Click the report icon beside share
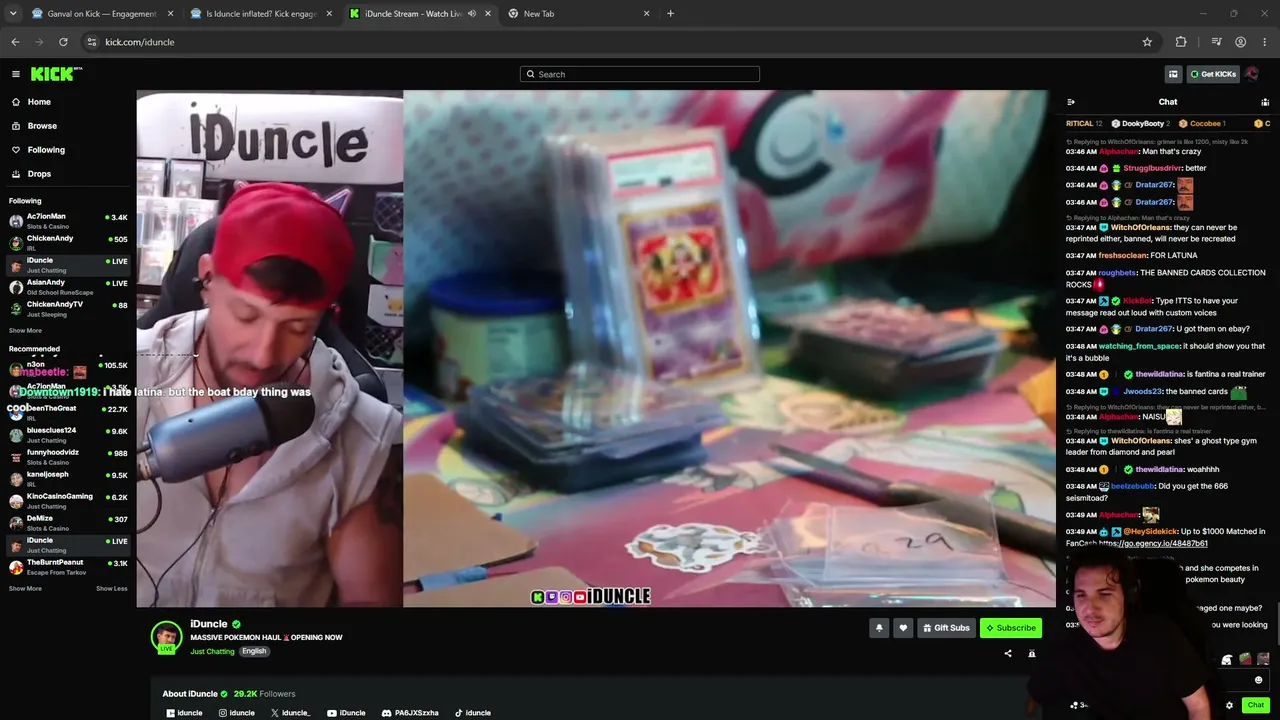 pos(1032,654)
